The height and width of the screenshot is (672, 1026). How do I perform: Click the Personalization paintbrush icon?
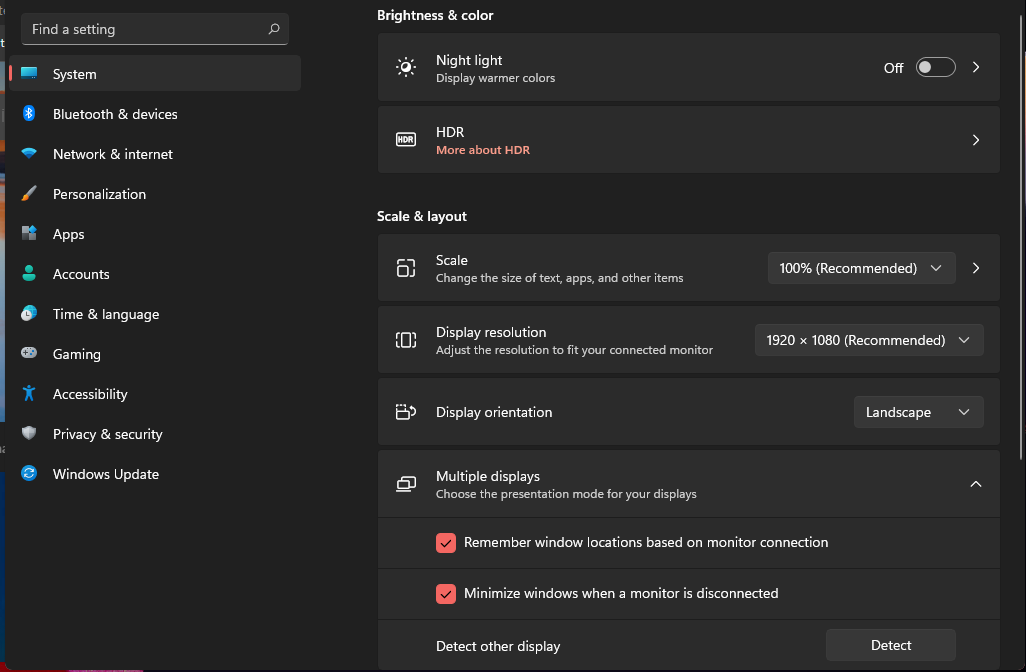[29, 194]
